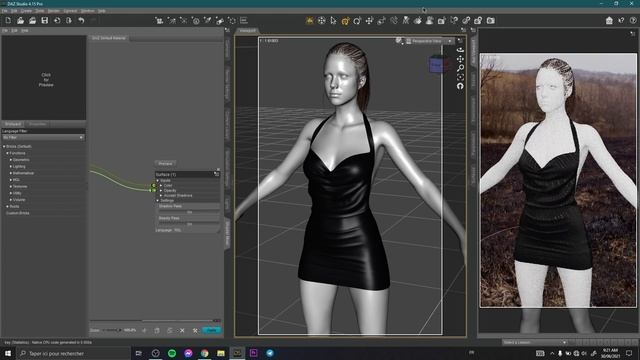Select the Custom Bricks tree item
The image size is (640, 360).
tap(18, 213)
